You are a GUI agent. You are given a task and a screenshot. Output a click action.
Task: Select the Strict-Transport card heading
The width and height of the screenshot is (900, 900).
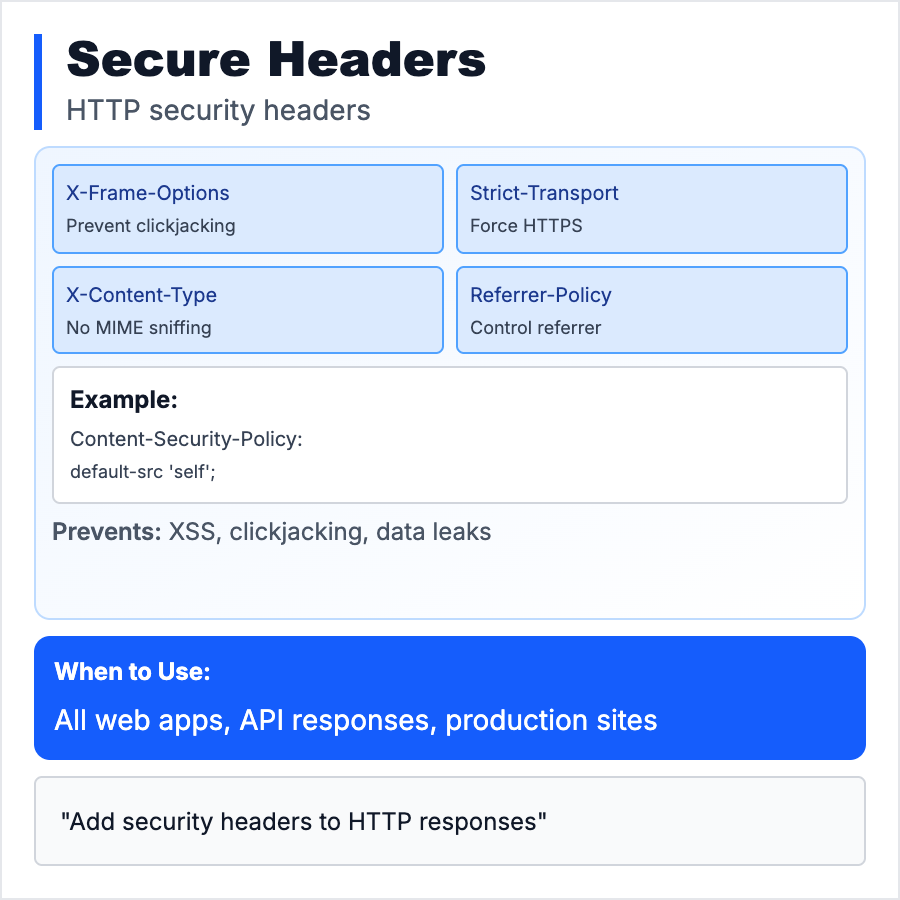click(x=544, y=193)
